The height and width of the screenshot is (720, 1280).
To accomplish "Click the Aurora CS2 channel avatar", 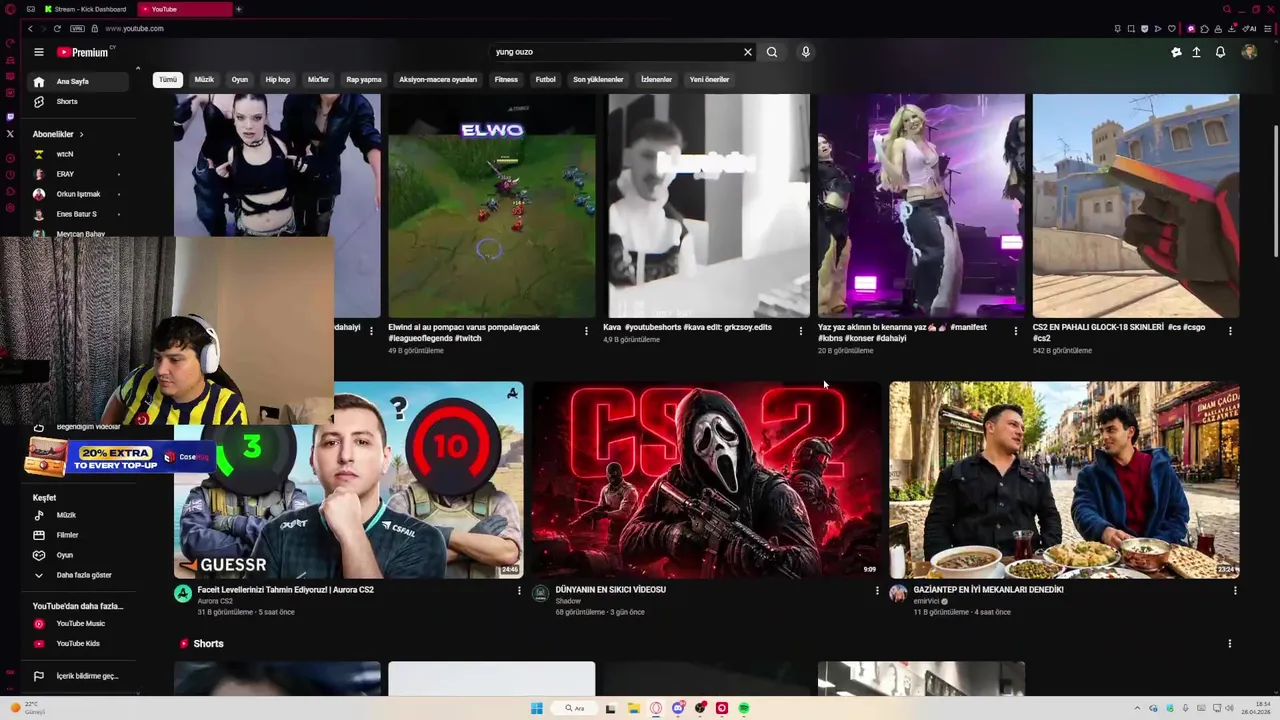I will click(183, 594).
